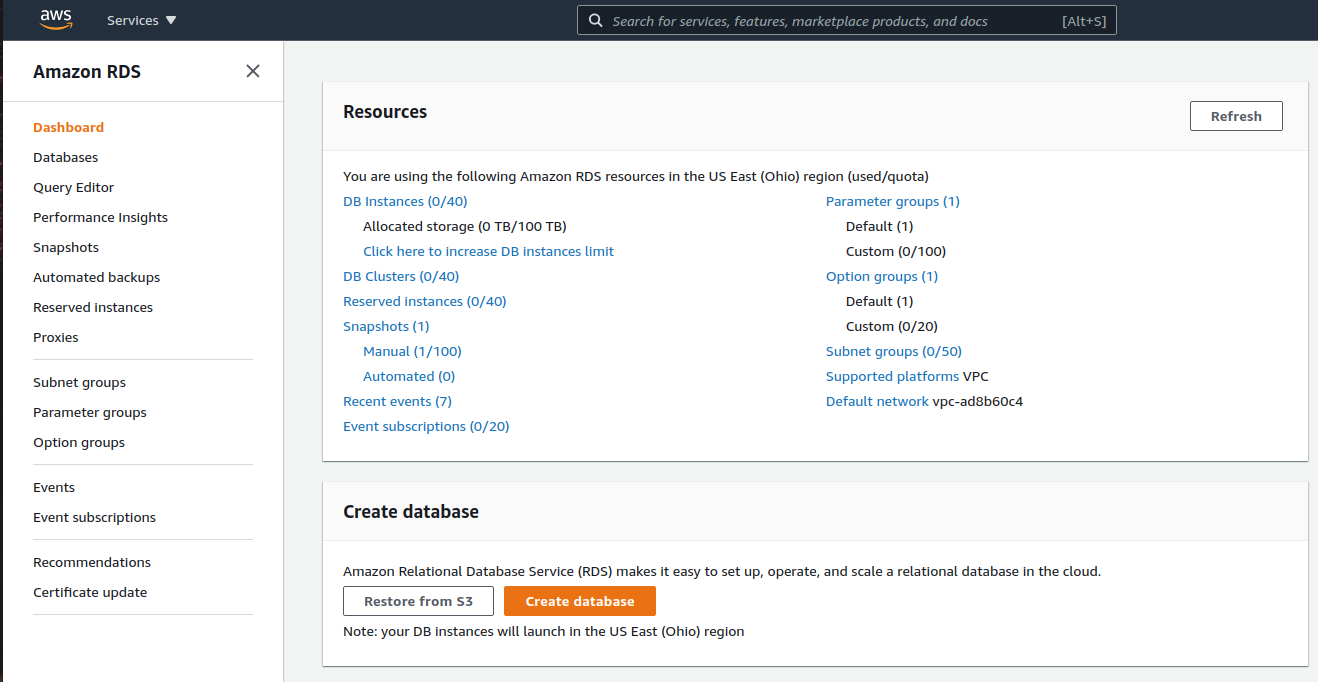Screen dimensions: 1318x682
Task: Open the Option groups (1) resource link
Action: pos(882,276)
